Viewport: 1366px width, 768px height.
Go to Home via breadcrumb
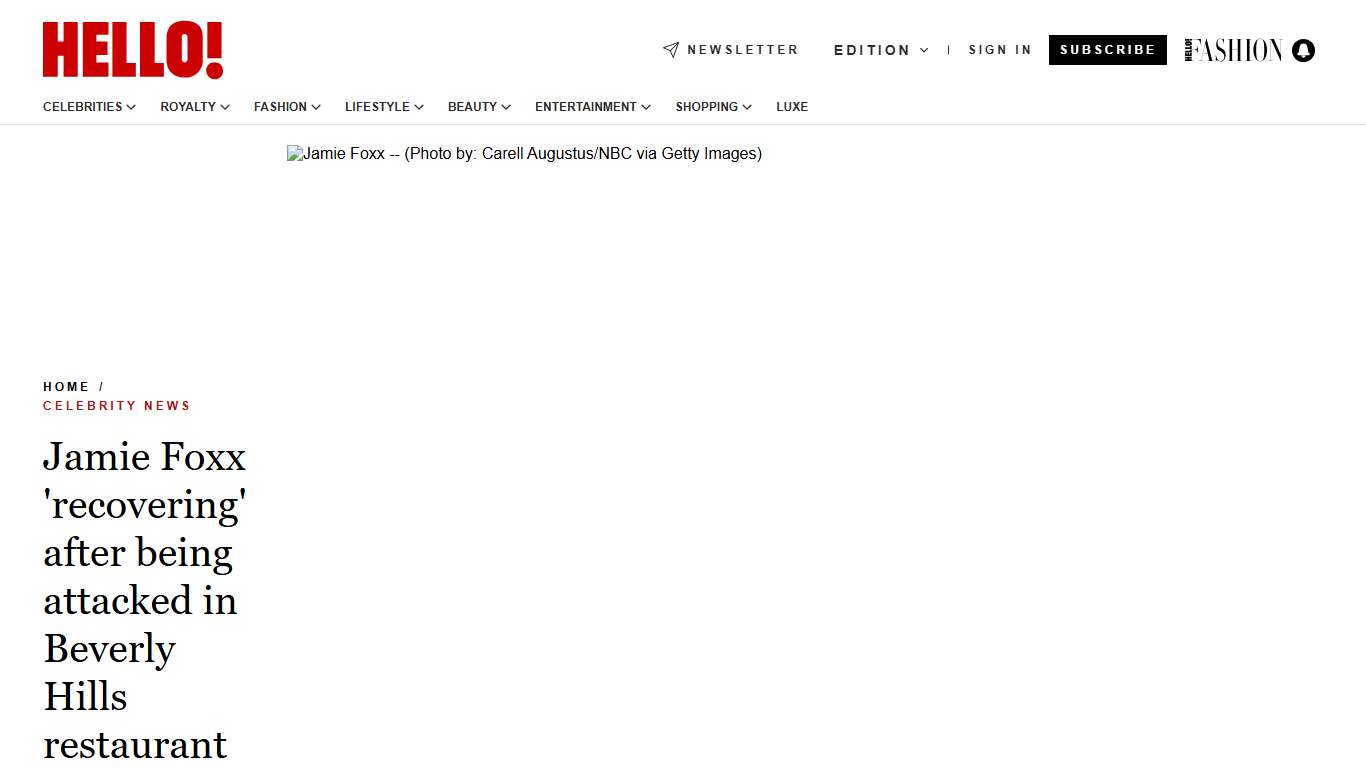66,387
